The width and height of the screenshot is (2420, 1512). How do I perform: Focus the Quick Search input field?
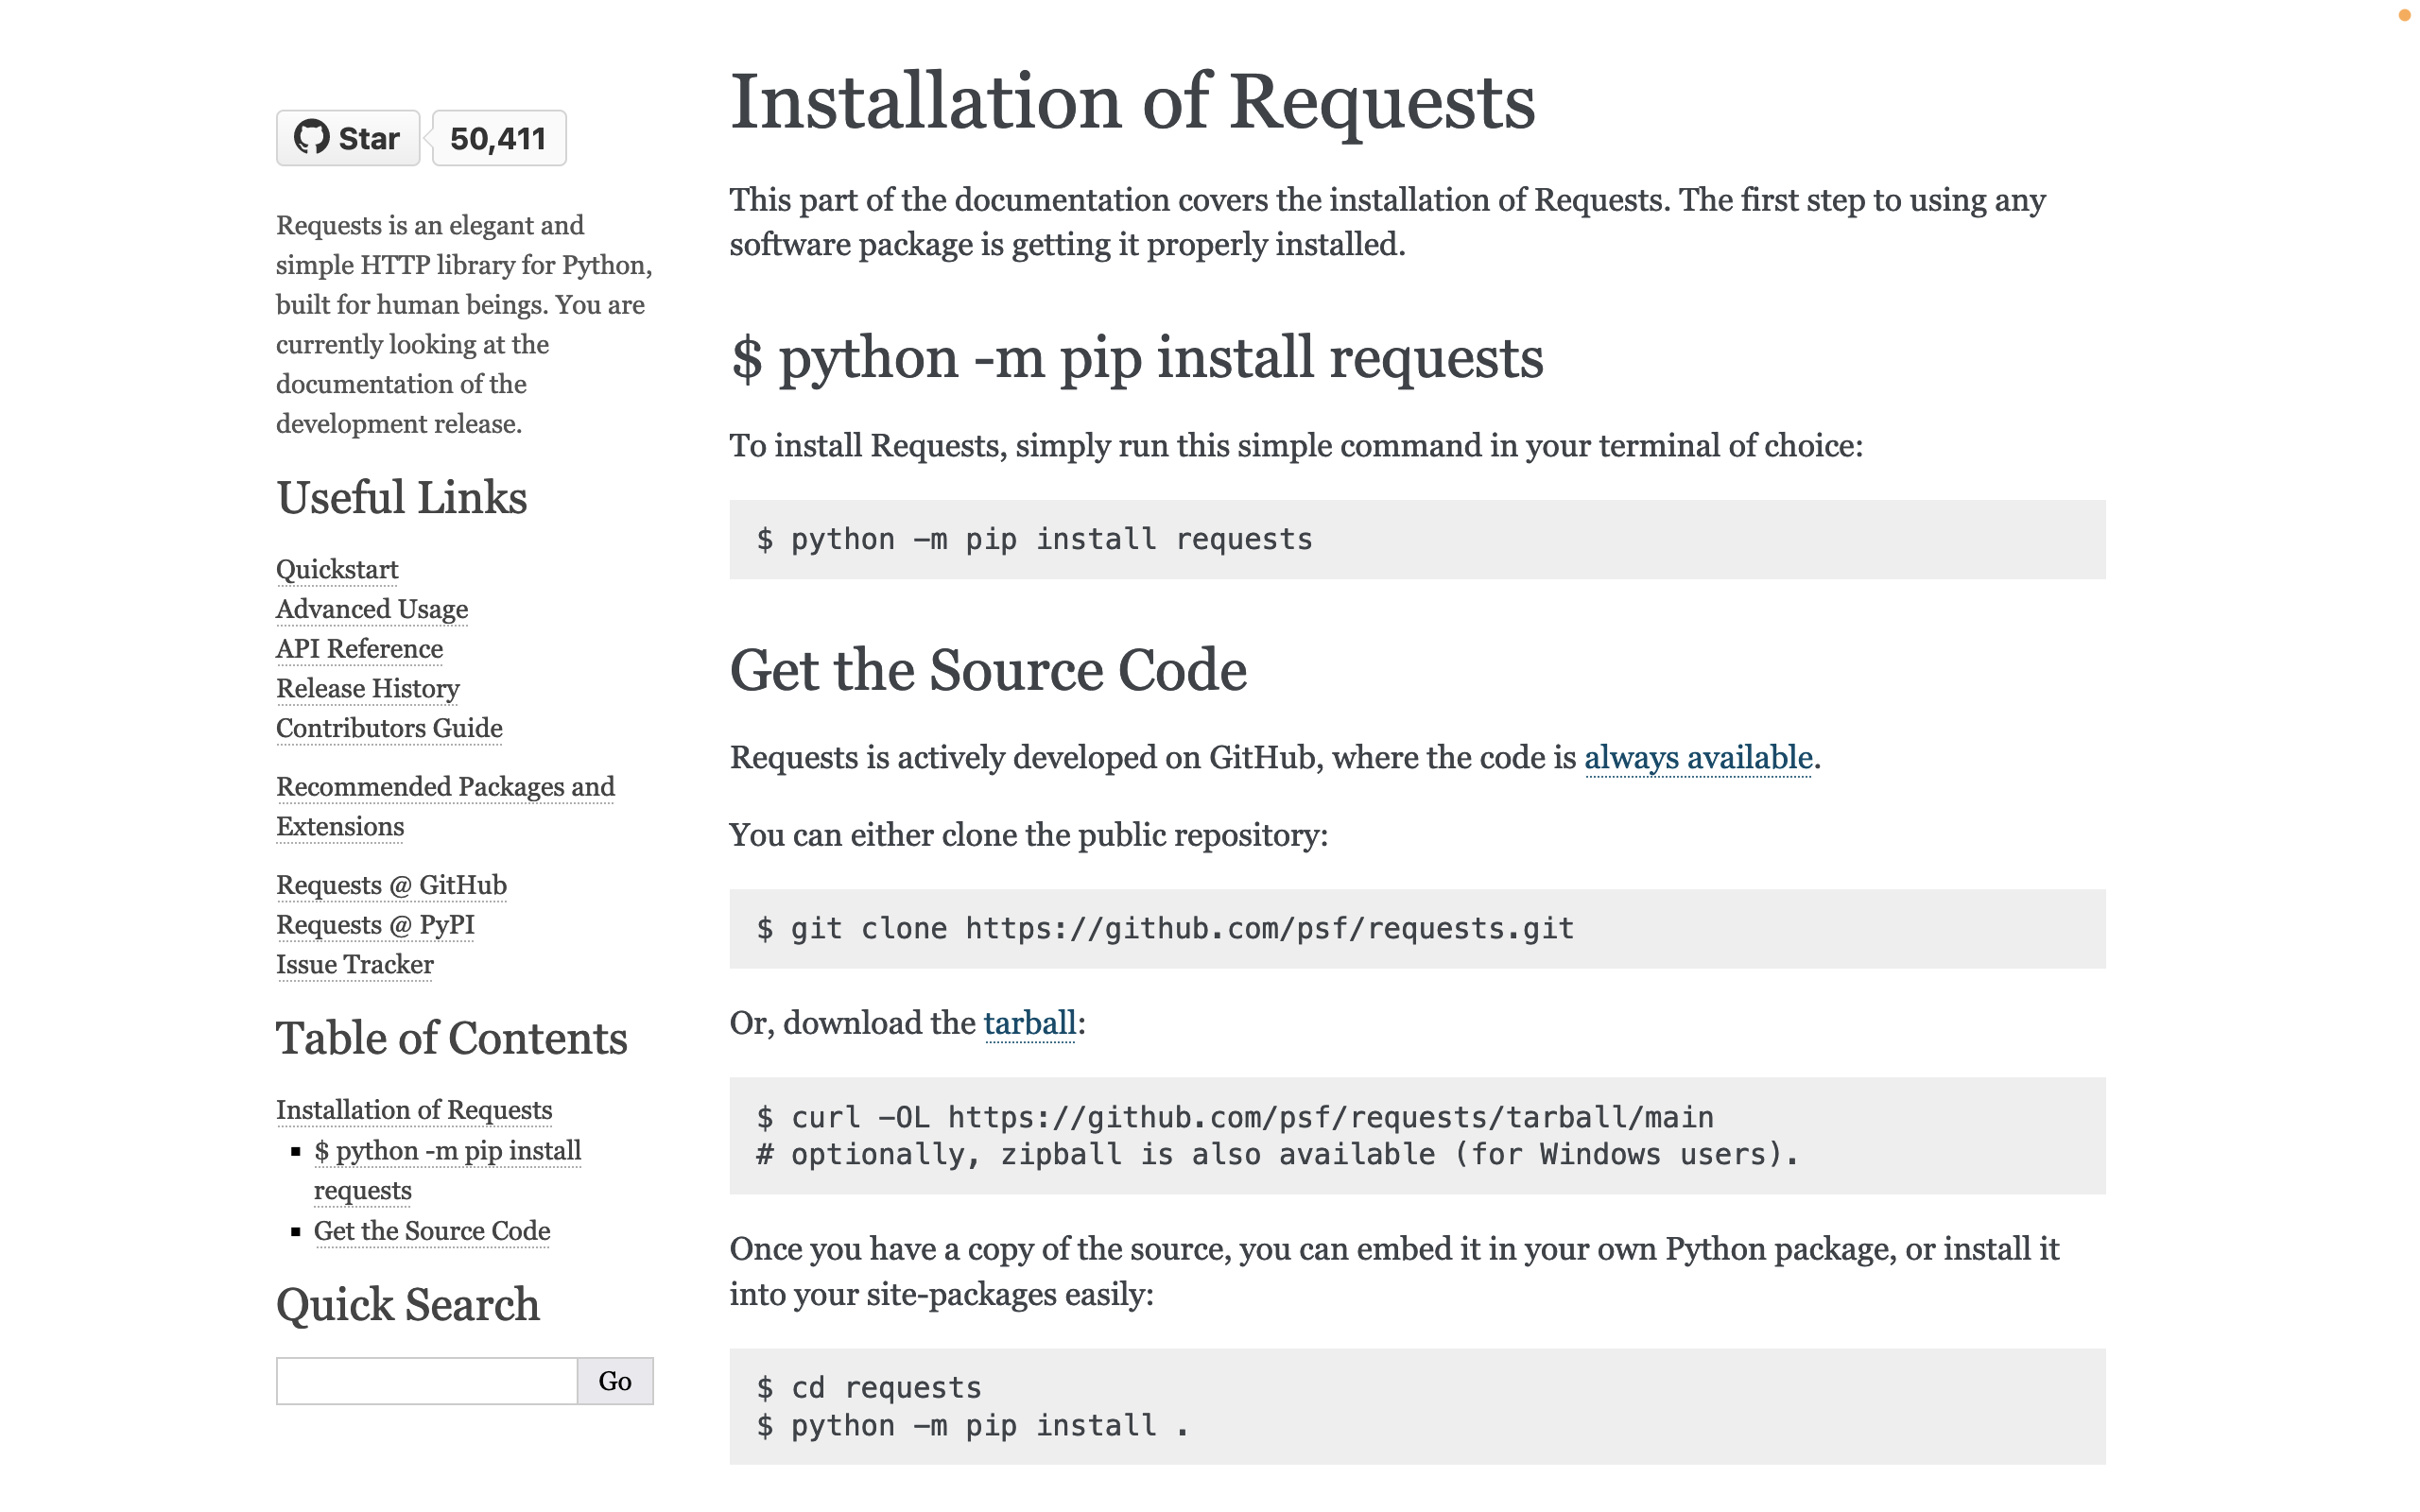tap(427, 1381)
